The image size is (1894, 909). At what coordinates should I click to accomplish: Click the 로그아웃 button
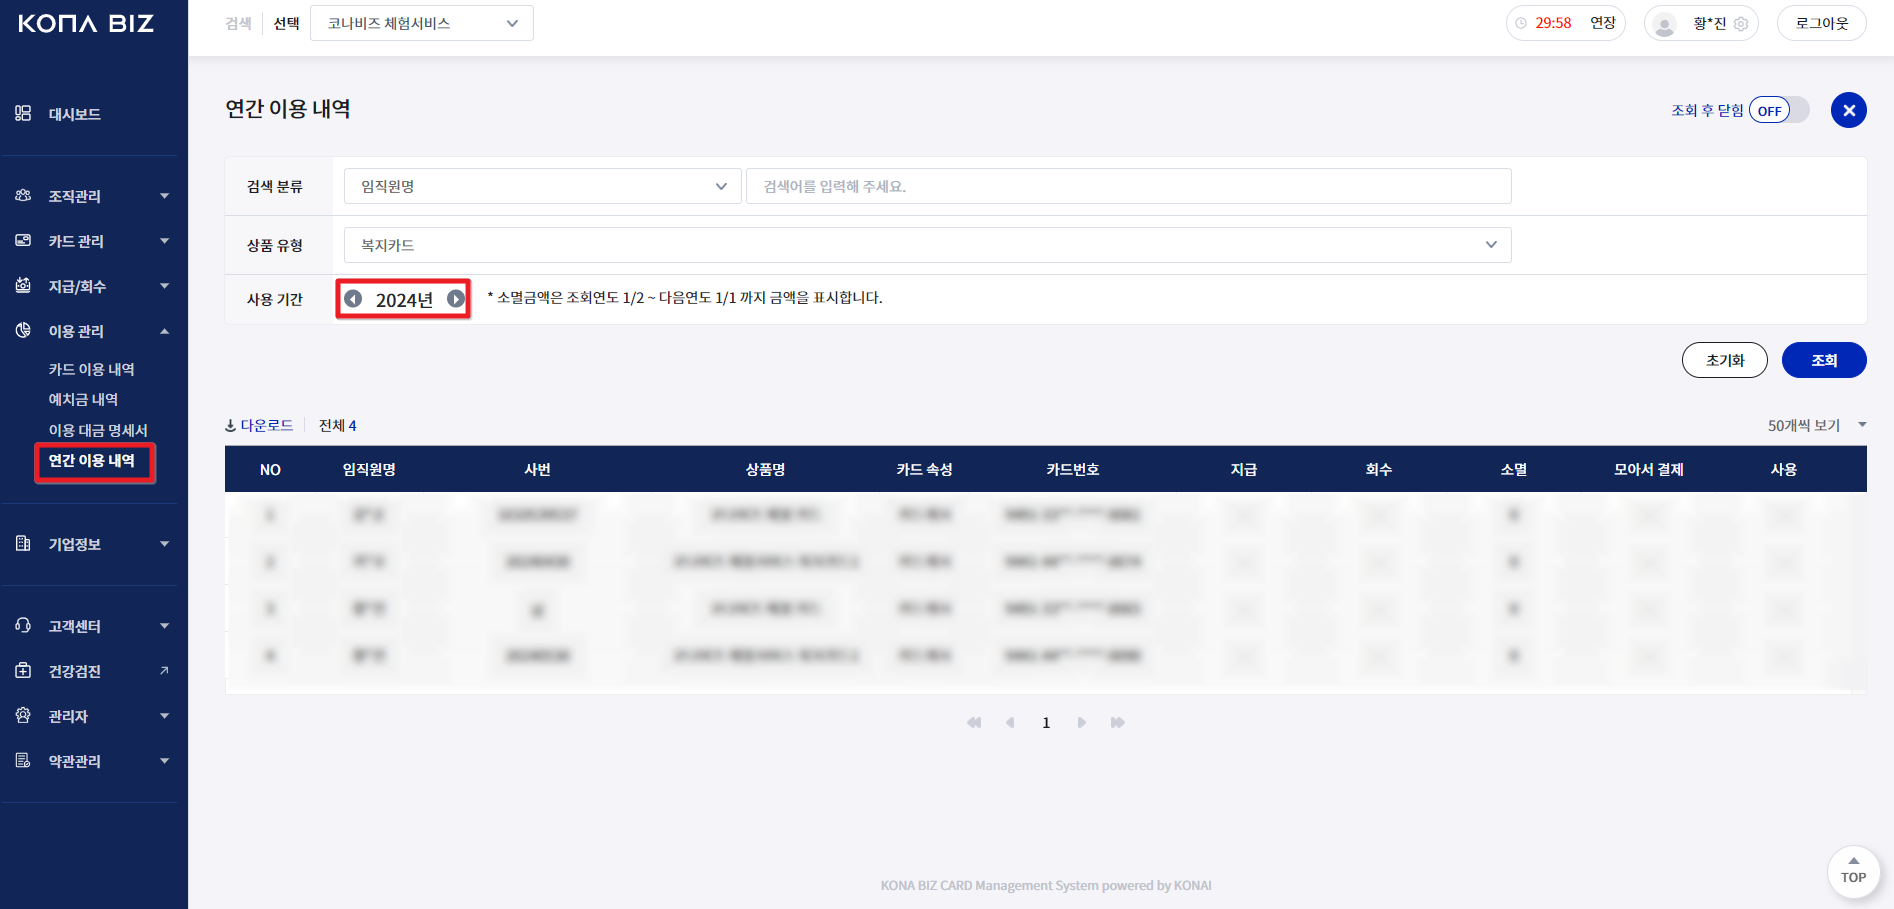(x=1822, y=23)
